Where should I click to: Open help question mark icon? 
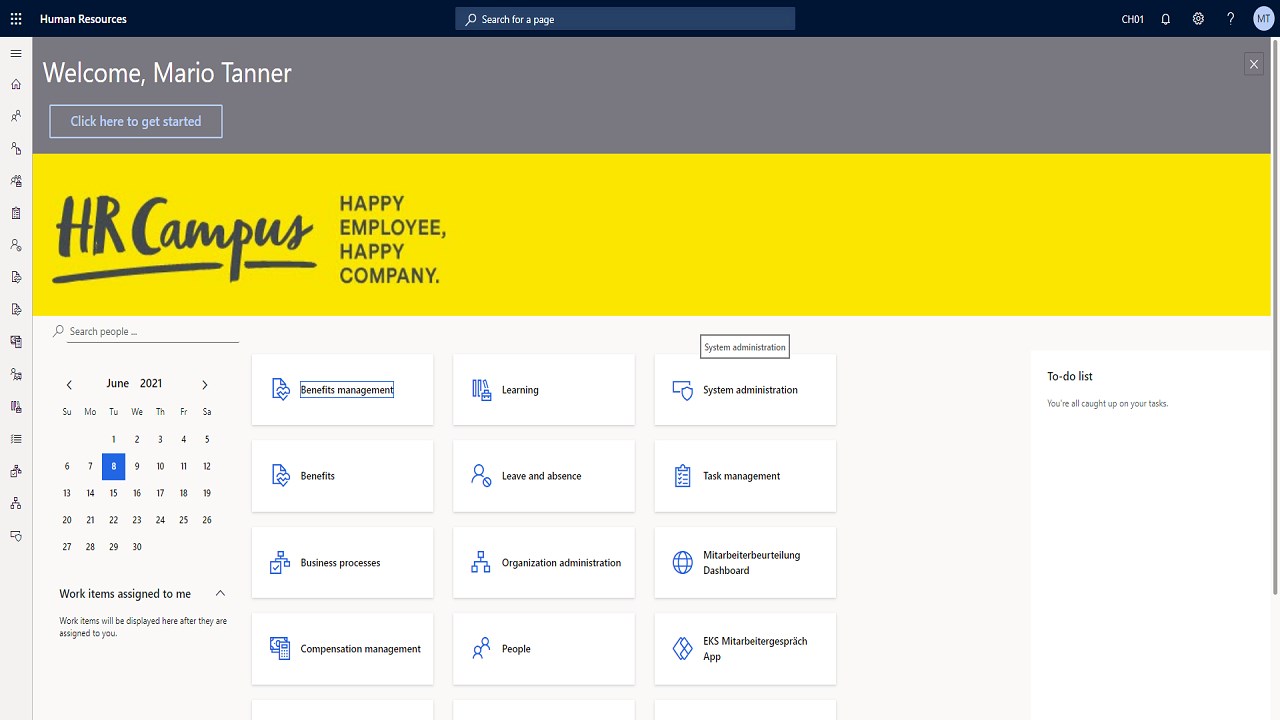click(1230, 19)
